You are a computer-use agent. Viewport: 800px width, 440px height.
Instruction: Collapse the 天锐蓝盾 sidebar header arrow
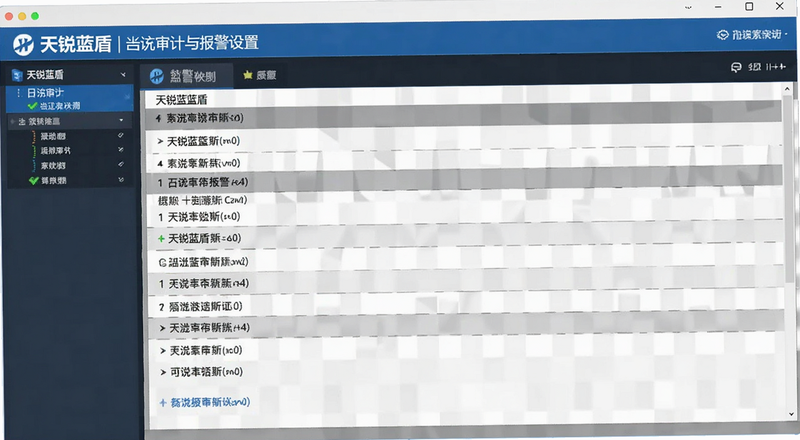(x=123, y=75)
